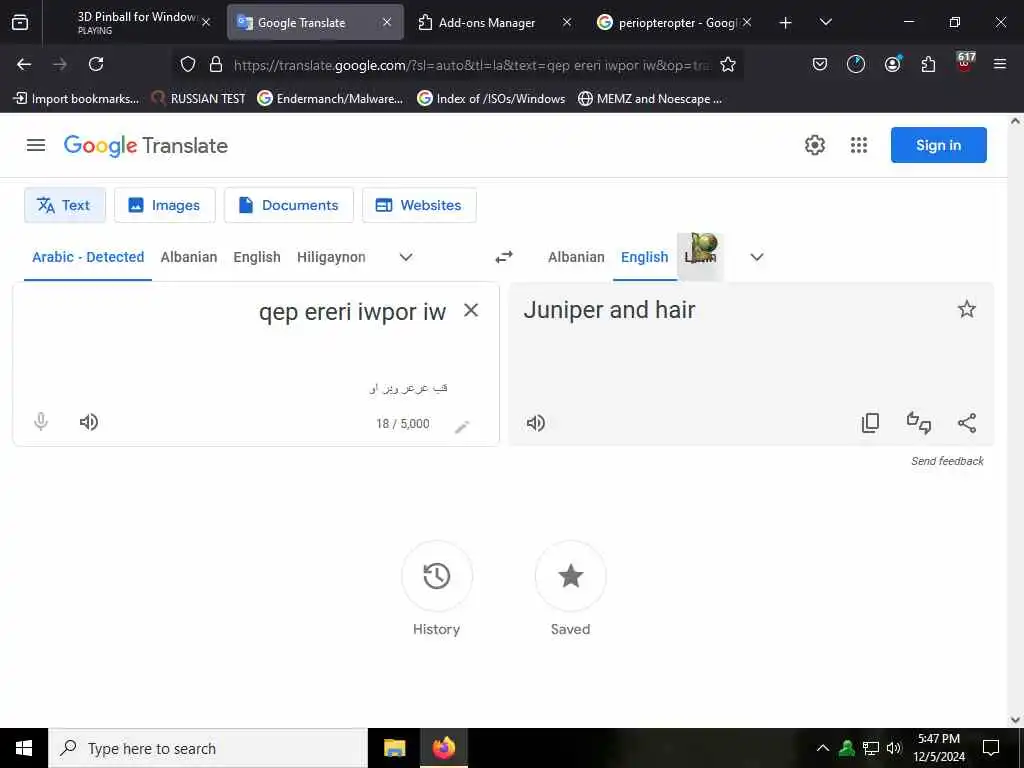
Task: Listen to the translated text
Action: point(536,423)
